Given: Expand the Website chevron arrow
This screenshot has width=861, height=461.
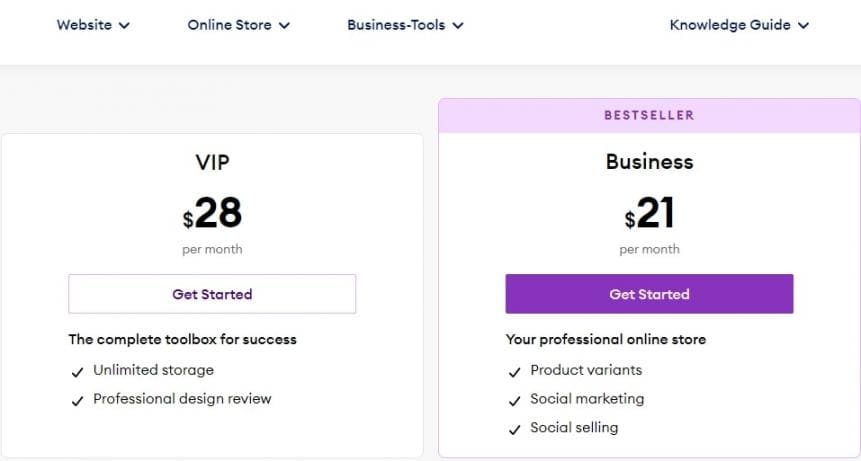Looking at the screenshot, I should pos(124,26).
